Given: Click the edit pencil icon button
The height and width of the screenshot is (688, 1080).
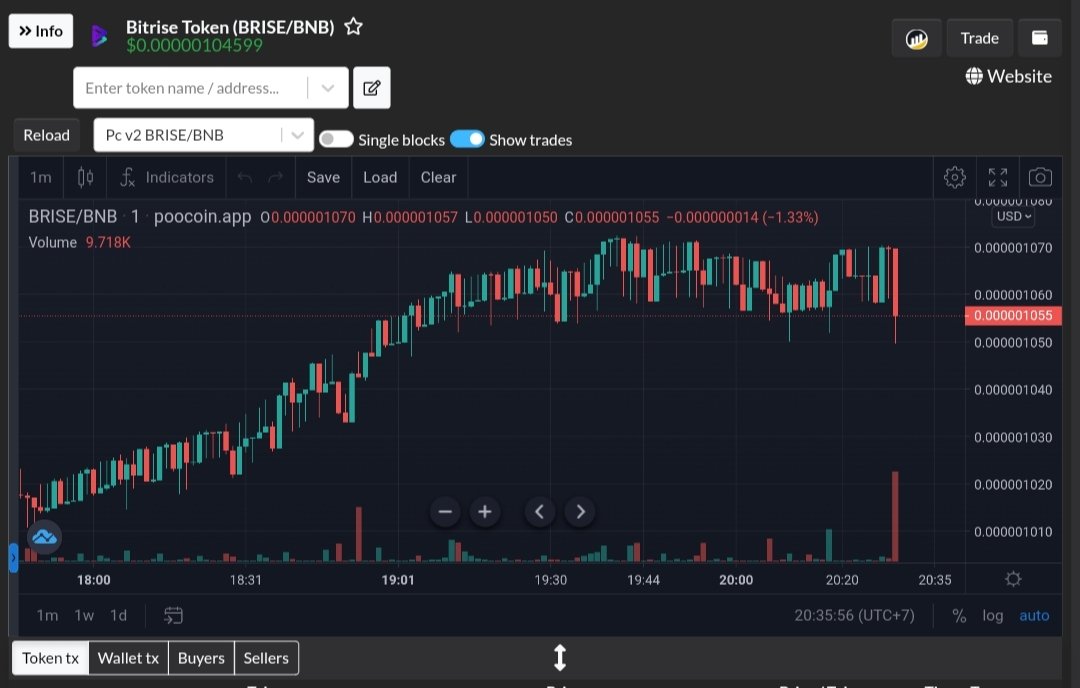Looking at the screenshot, I should pyautogui.click(x=372, y=88).
